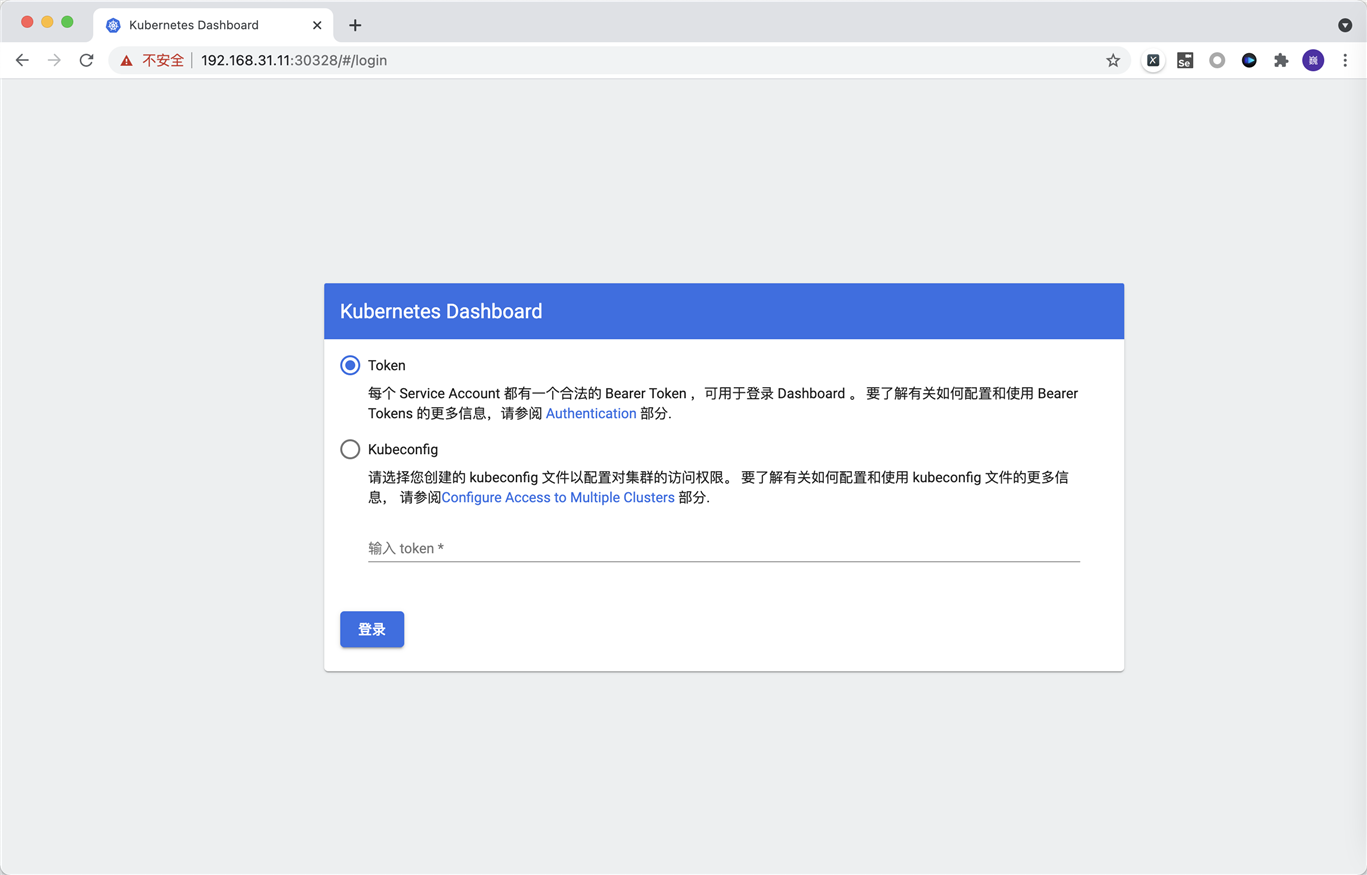Reload the page with refresh icon
Screen dimensions: 1367x875
pyautogui.click(x=87, y=60)
